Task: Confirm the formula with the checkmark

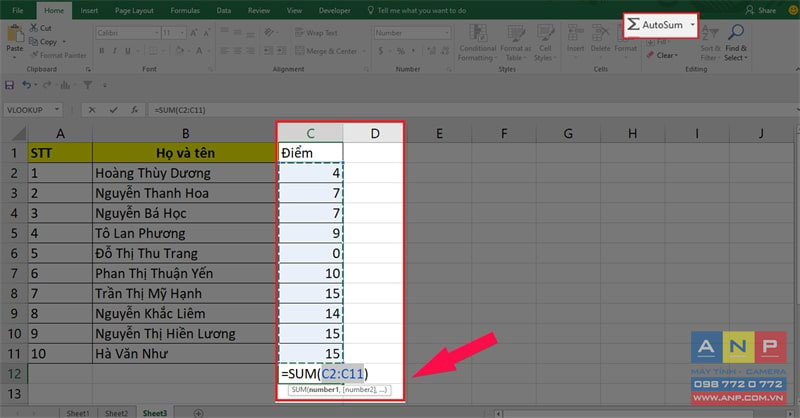Action: 113,110
